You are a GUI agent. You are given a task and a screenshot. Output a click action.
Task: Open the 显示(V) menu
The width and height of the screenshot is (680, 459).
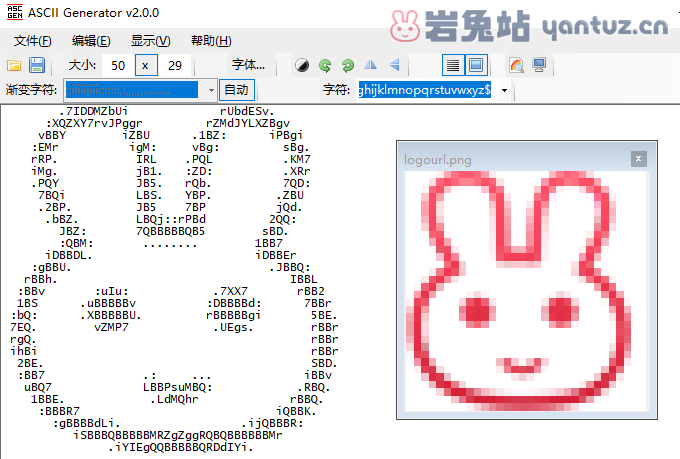coord(150,41)
